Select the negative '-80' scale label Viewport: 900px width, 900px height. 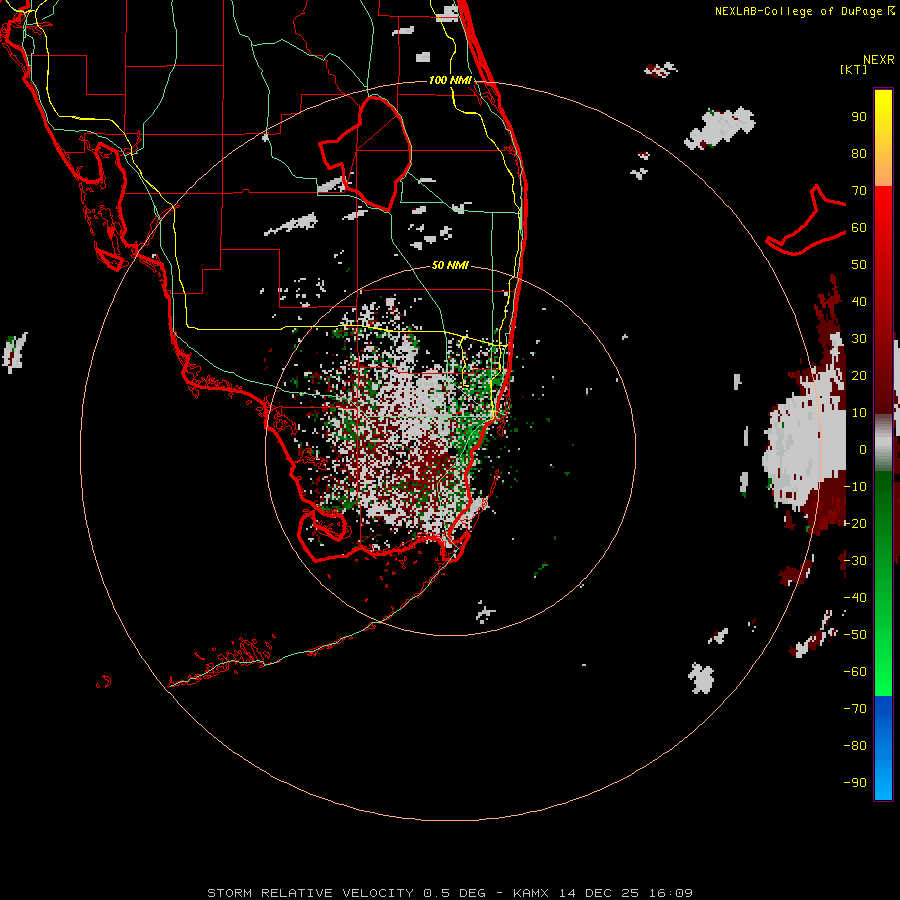[x=855, y=746]
